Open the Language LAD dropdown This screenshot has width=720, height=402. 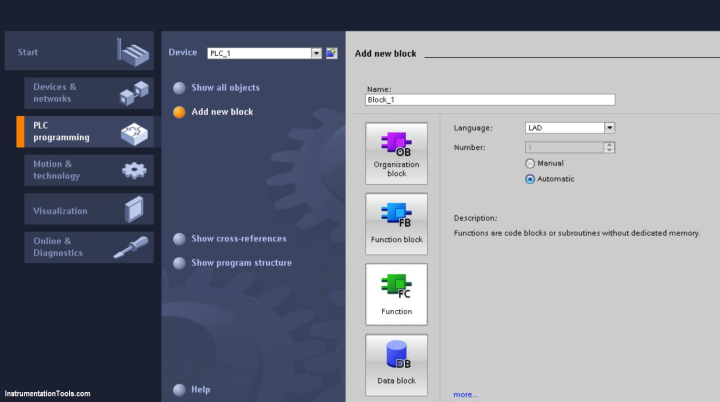click(609, 128)
